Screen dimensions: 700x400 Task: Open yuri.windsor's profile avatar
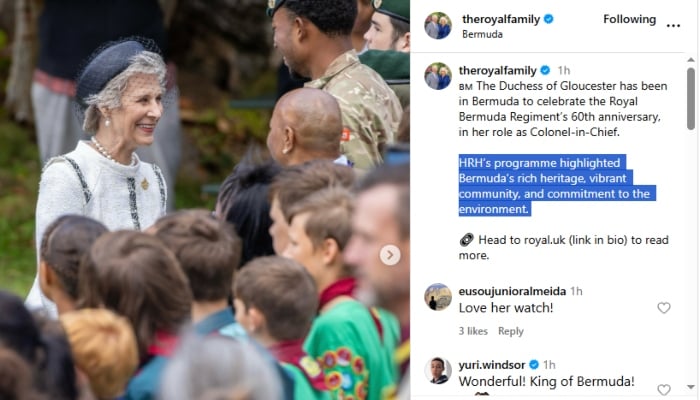pos(438,371)
